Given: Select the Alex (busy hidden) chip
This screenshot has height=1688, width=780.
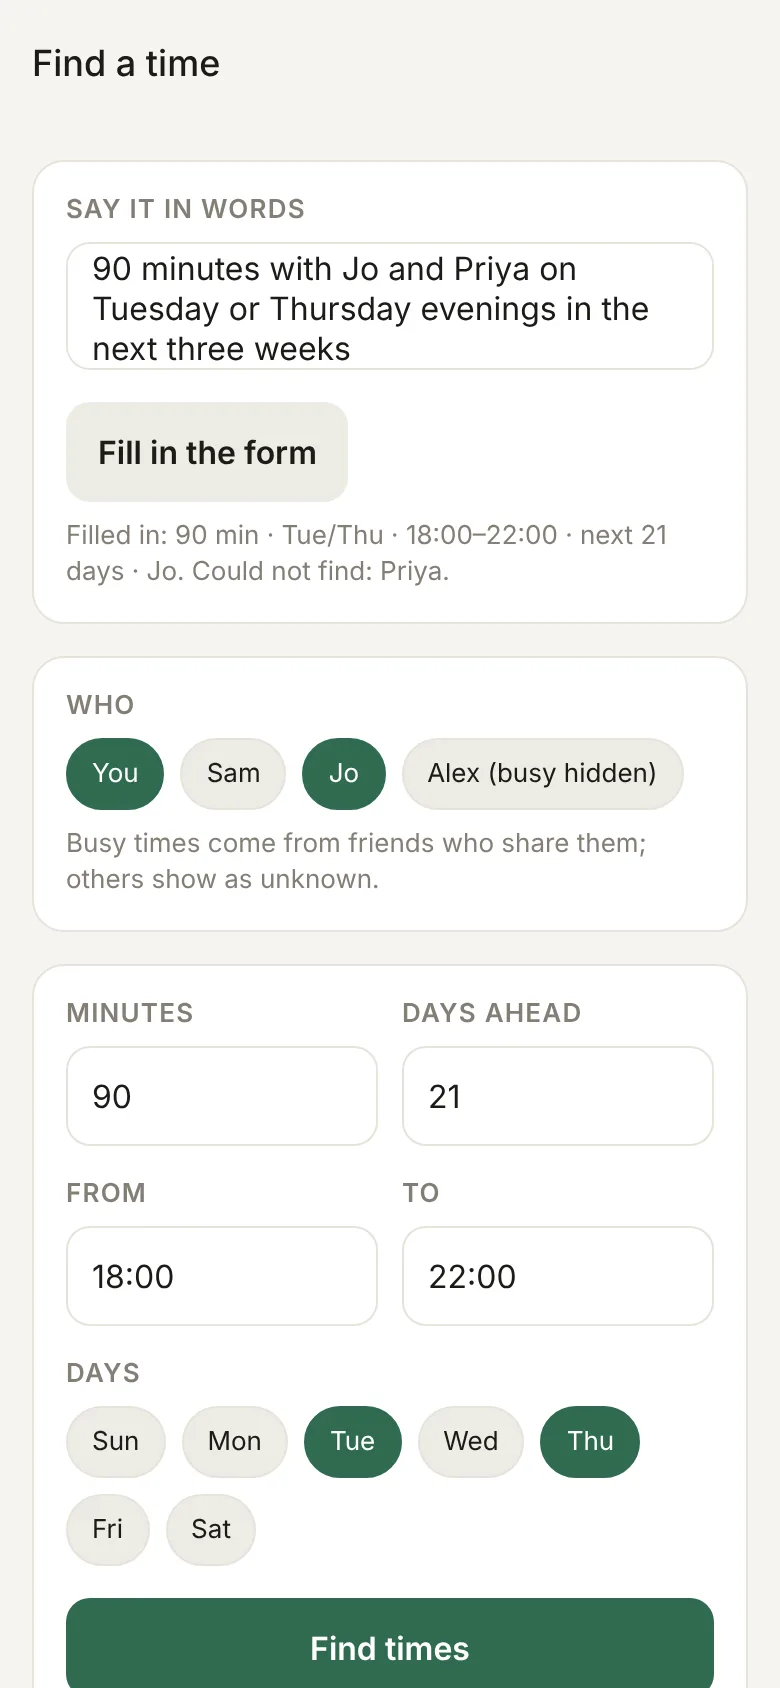Looking at the screenshot, I should (x=542, y=774).
